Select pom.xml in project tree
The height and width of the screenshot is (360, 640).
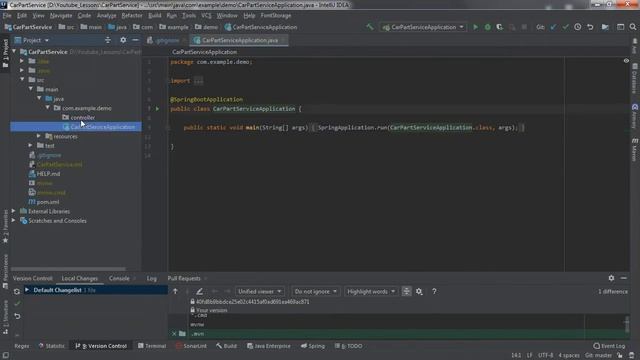point(48,202)
